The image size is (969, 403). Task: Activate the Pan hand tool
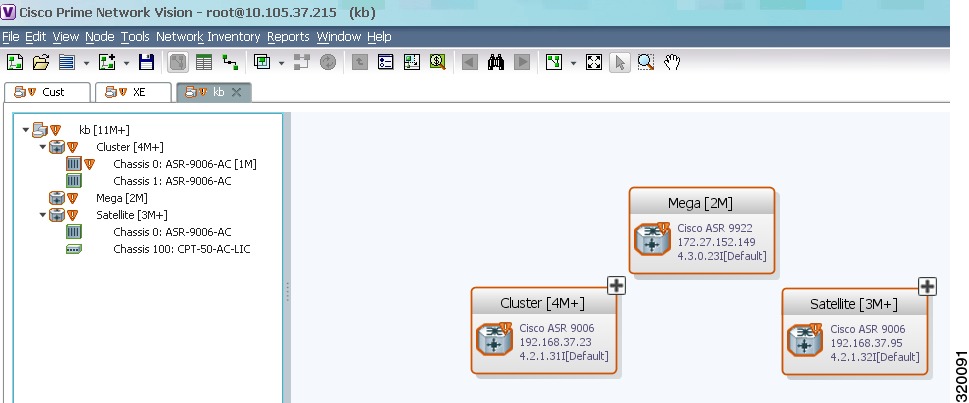(x=672, y=62)
